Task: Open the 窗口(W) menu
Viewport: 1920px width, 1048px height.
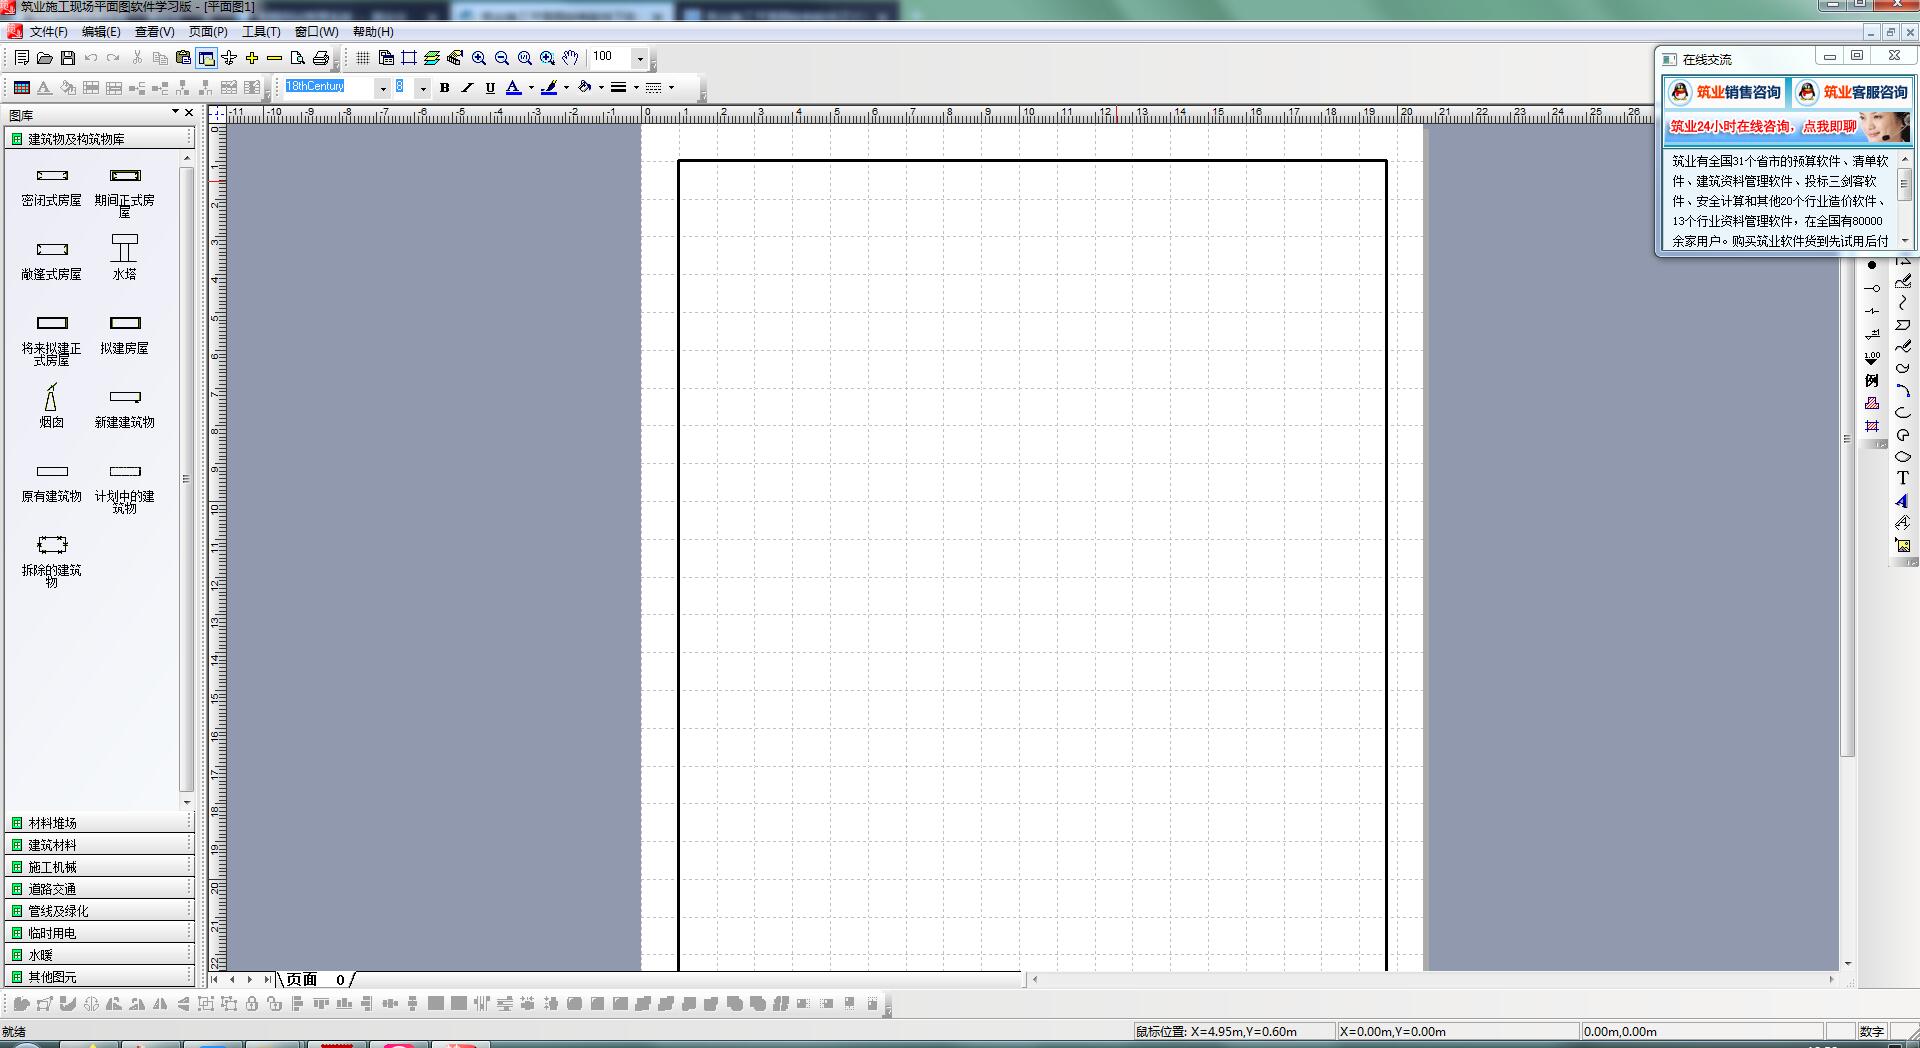Action: pyautogui.click(x=317, y=32)
